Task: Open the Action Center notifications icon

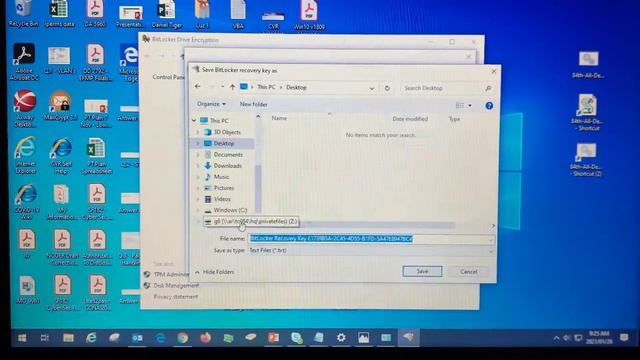Action: (624, 338)
